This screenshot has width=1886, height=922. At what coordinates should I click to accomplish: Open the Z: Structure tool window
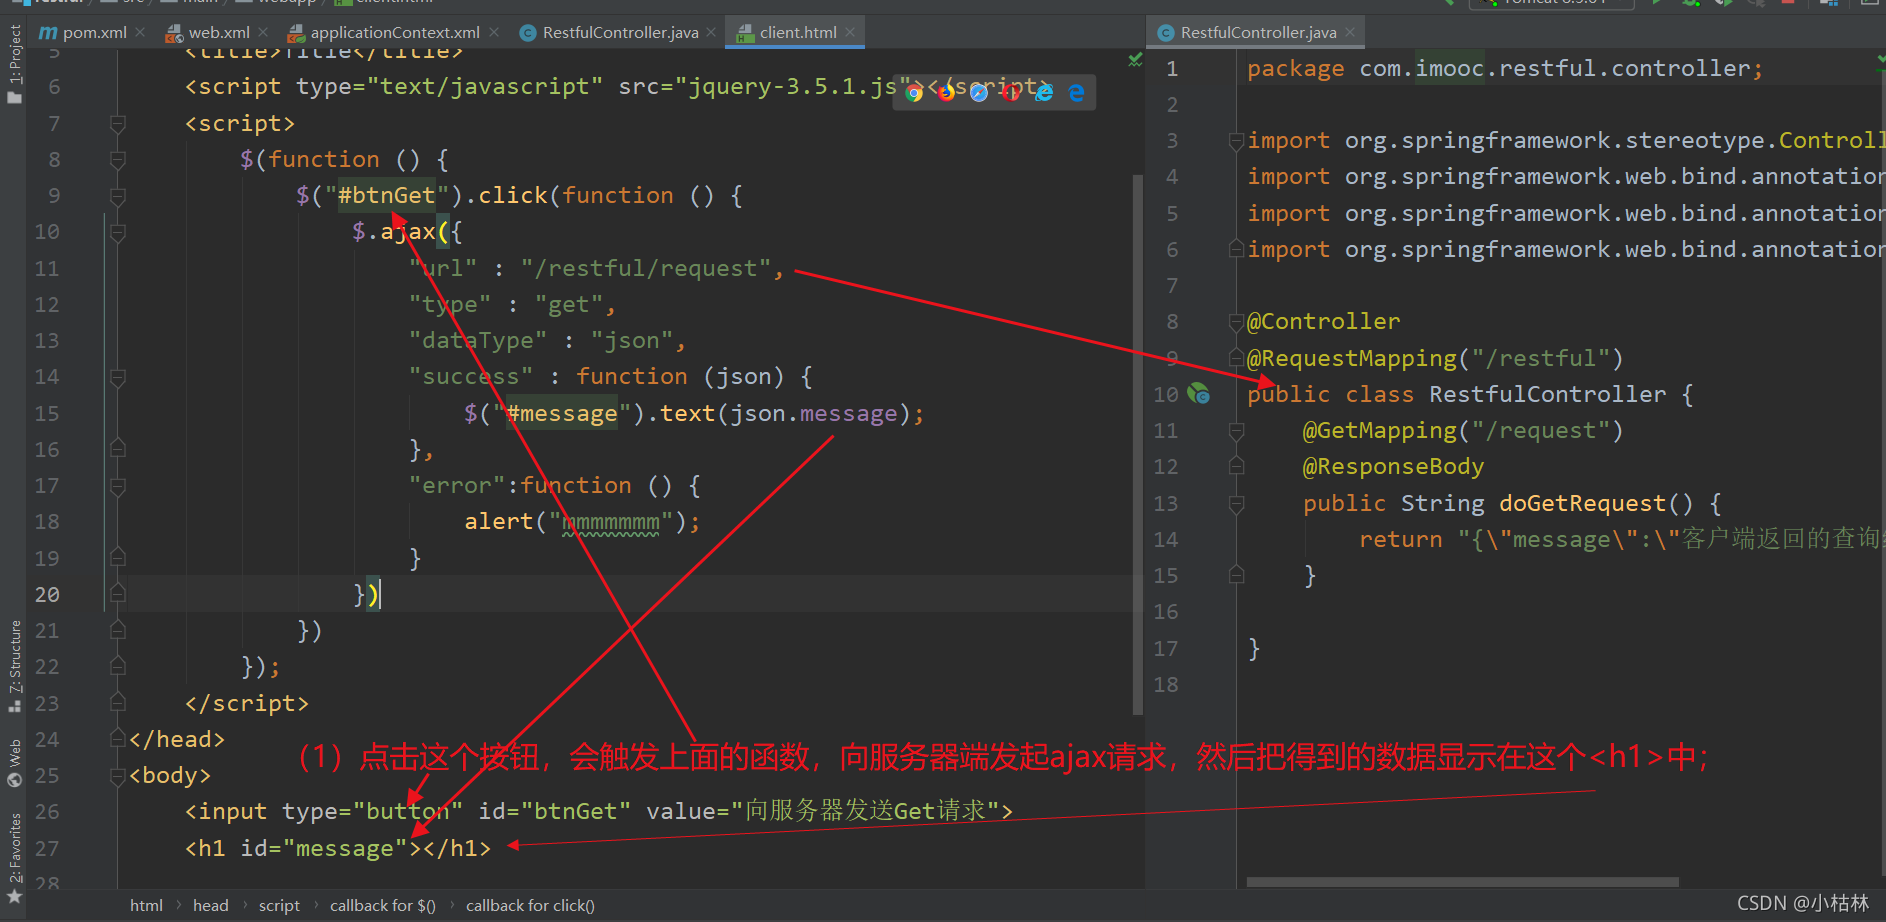14,665
